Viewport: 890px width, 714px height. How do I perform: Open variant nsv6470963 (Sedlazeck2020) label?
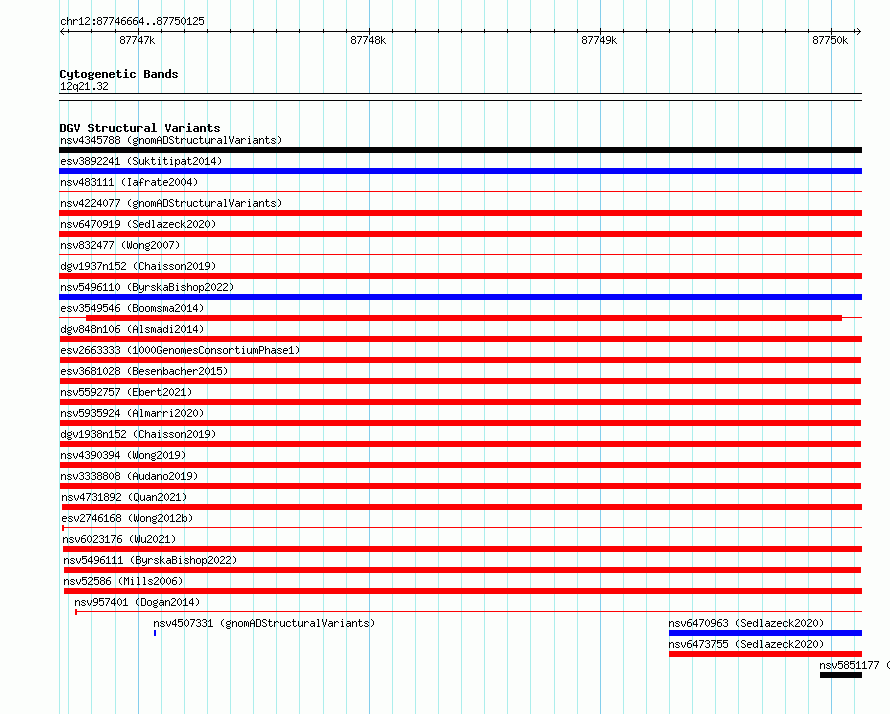coord(746,623)
